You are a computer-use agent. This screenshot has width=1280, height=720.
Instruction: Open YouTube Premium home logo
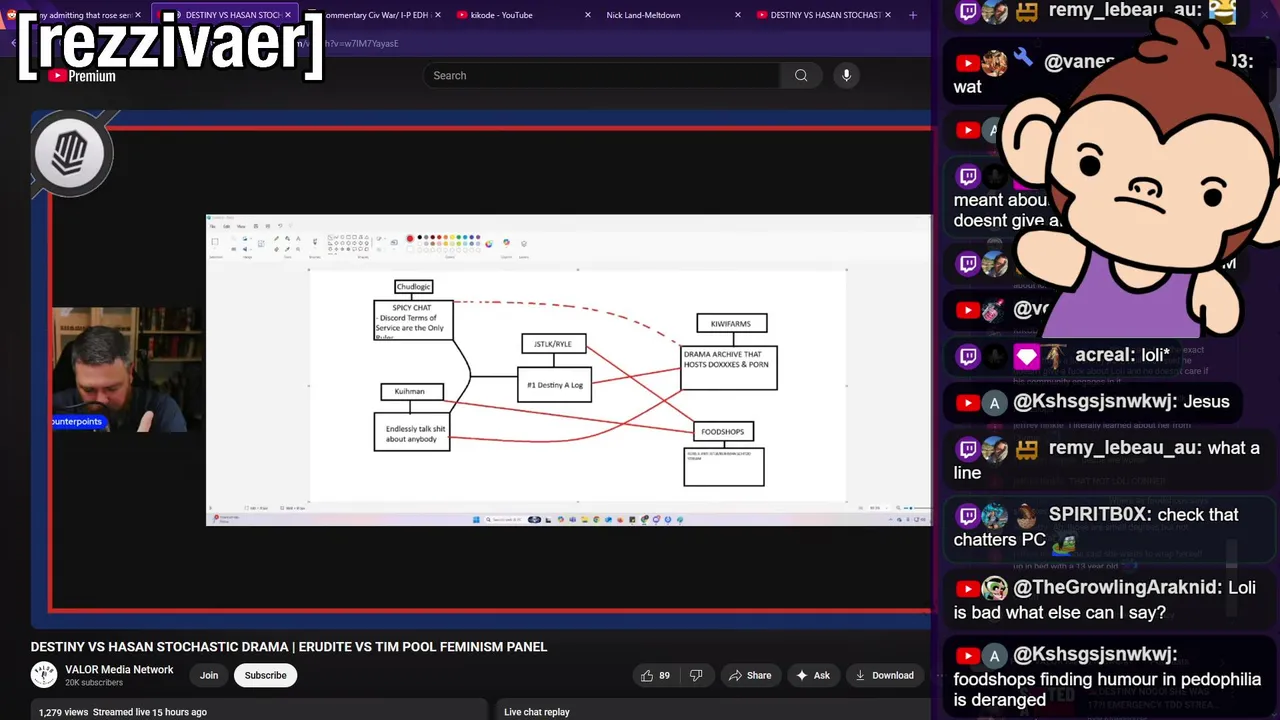[x=82, y=76]
